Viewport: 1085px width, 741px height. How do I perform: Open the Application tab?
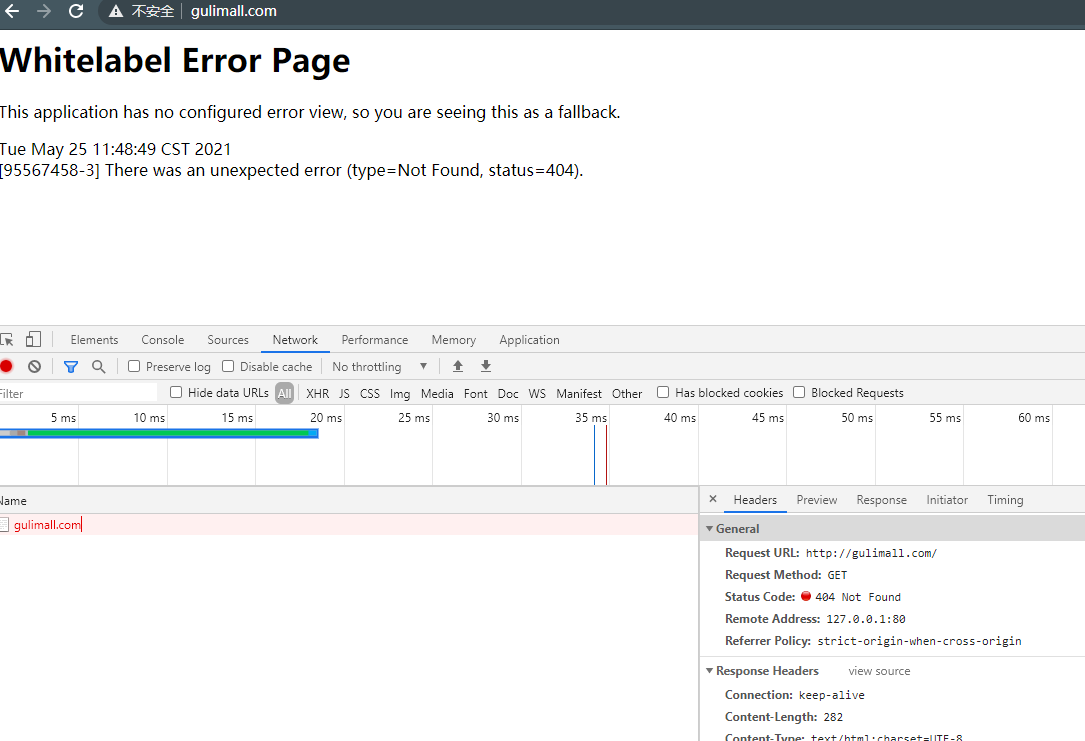pyautogui.click(x=529, y=340)
